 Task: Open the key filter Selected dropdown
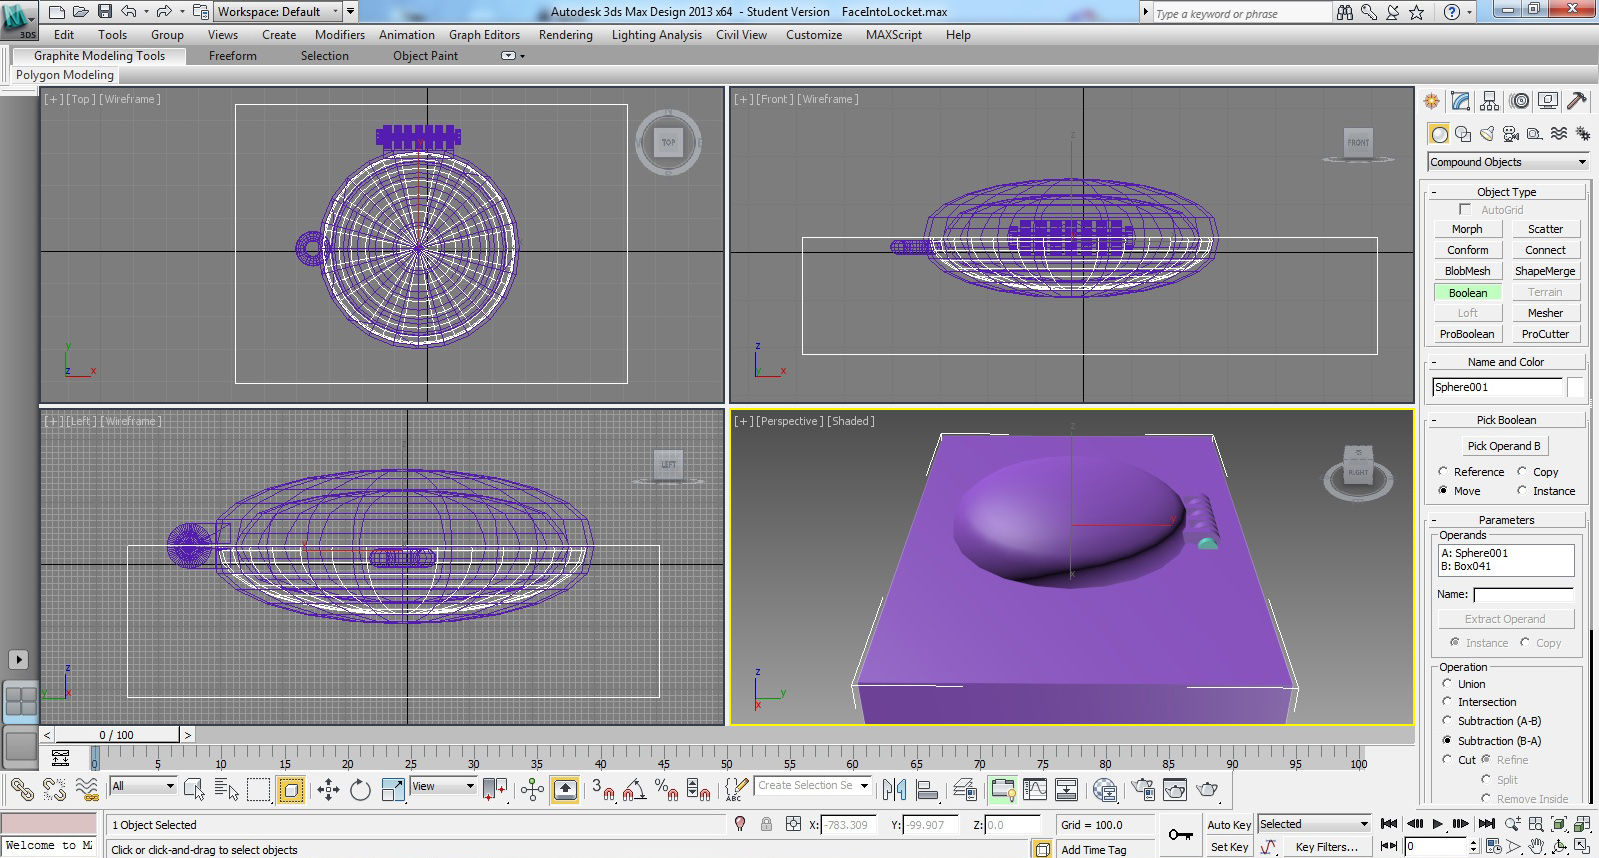(1314, 824)
